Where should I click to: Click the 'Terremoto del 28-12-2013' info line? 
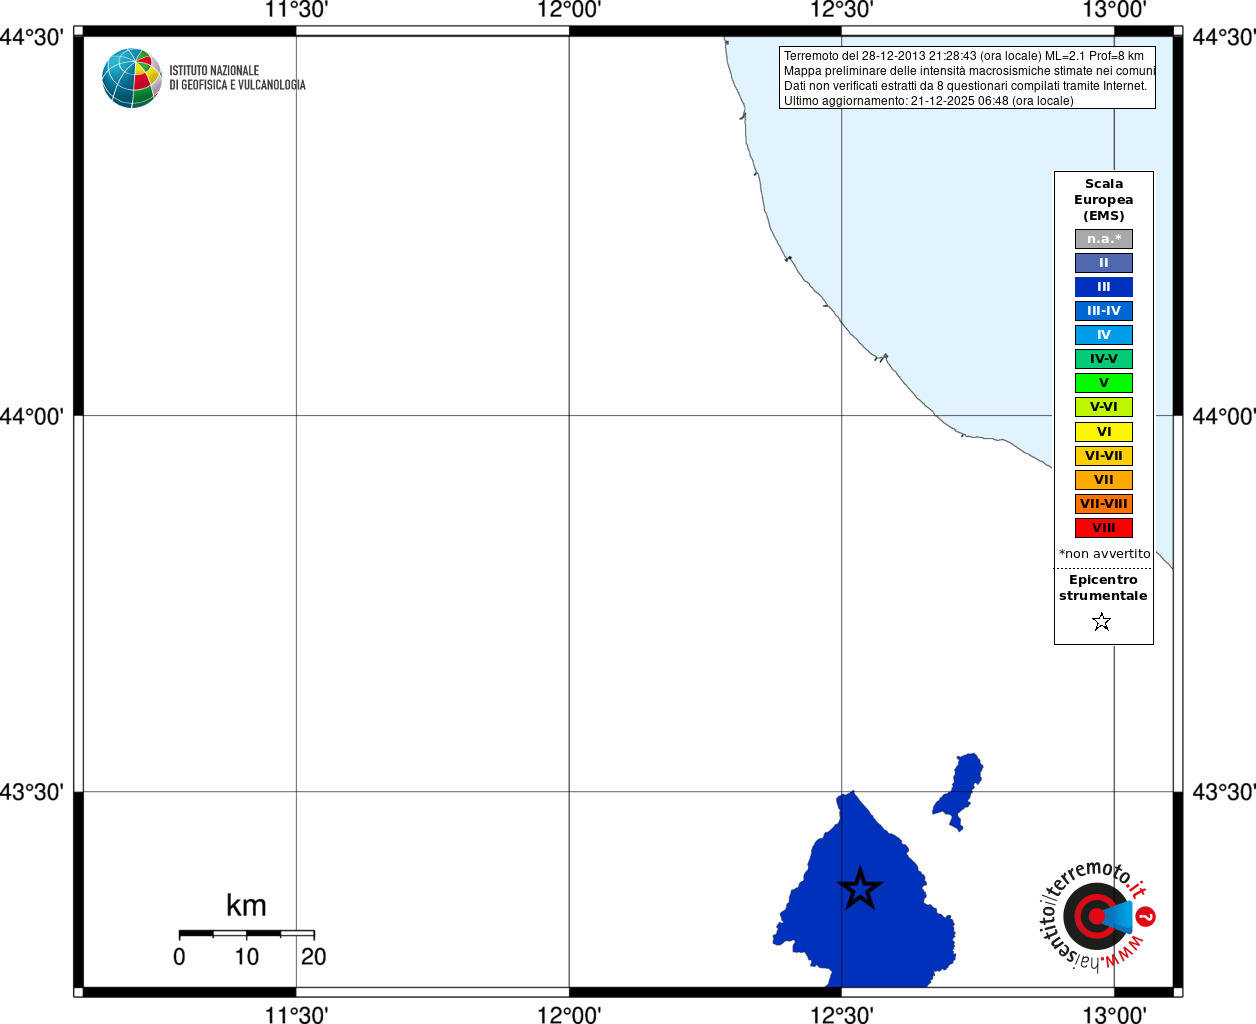(964, 56)
